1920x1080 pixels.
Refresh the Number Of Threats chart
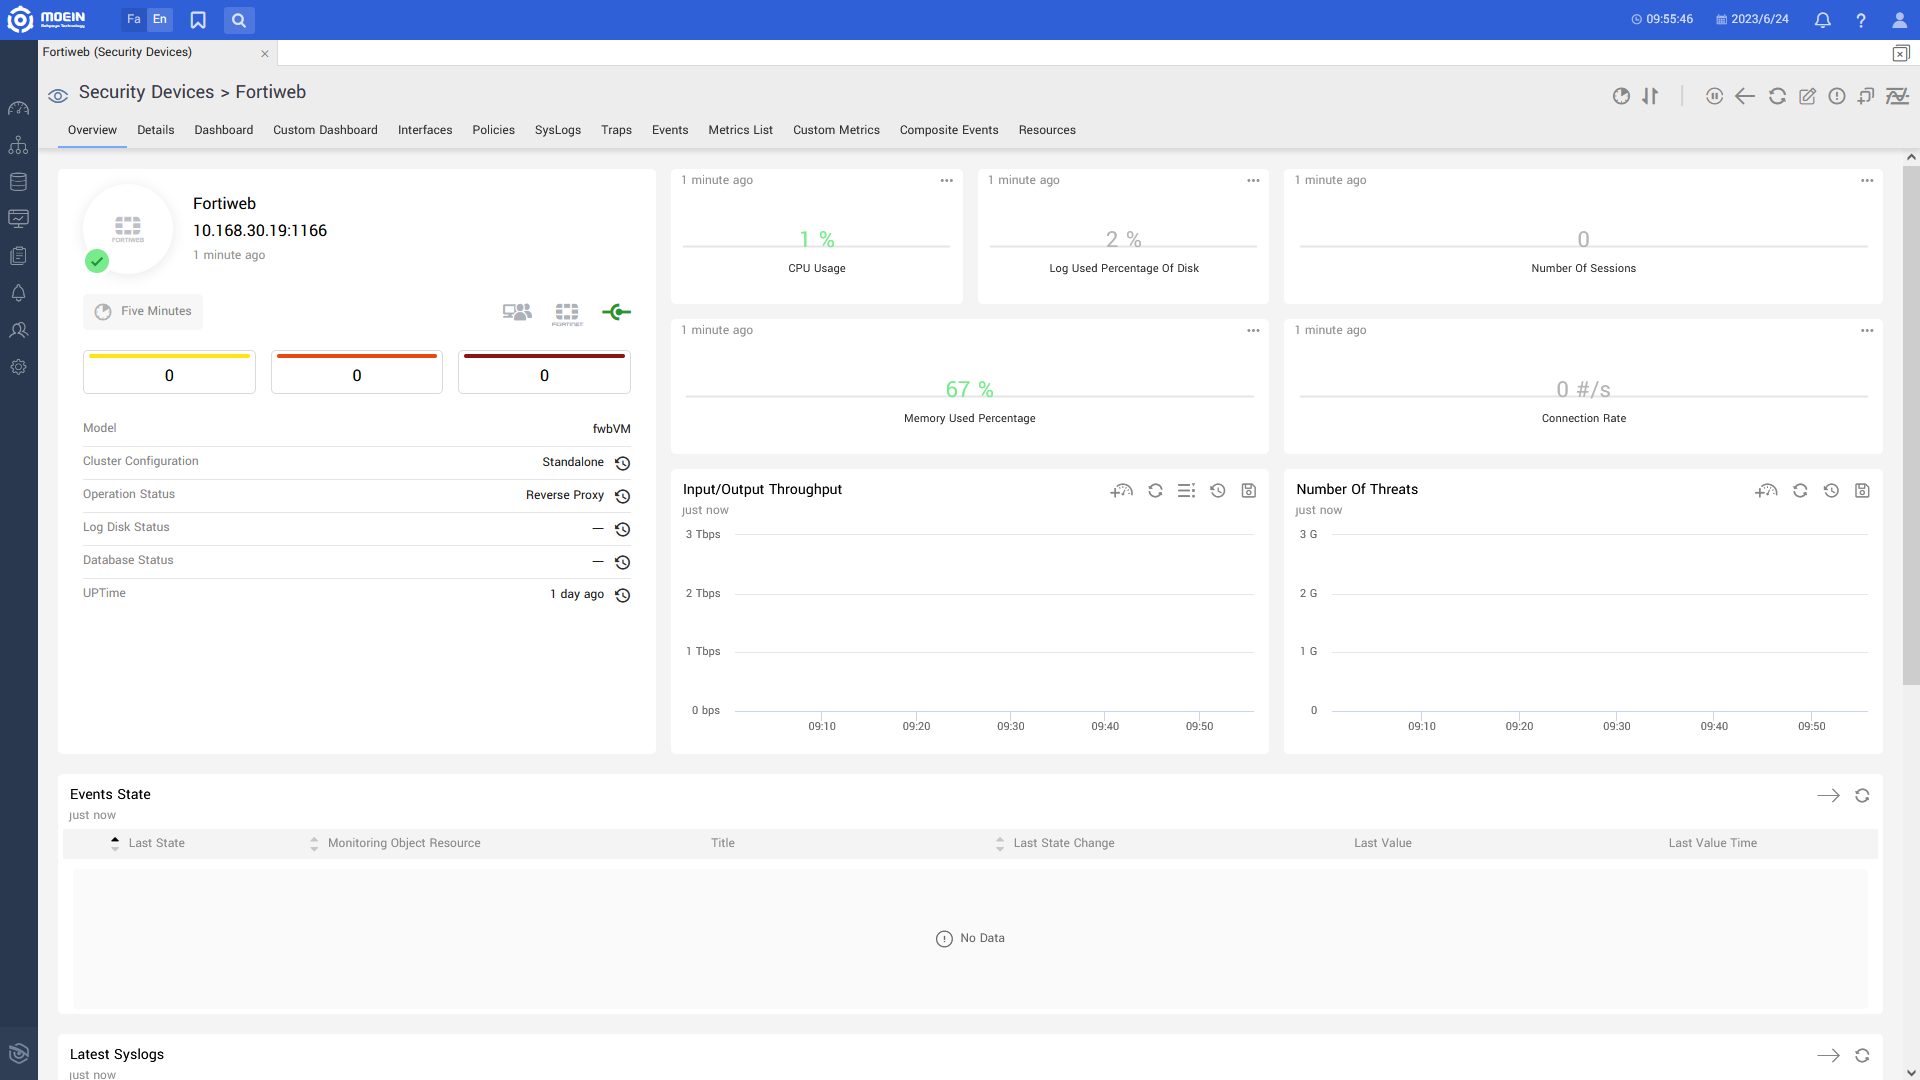(1800, 491)
